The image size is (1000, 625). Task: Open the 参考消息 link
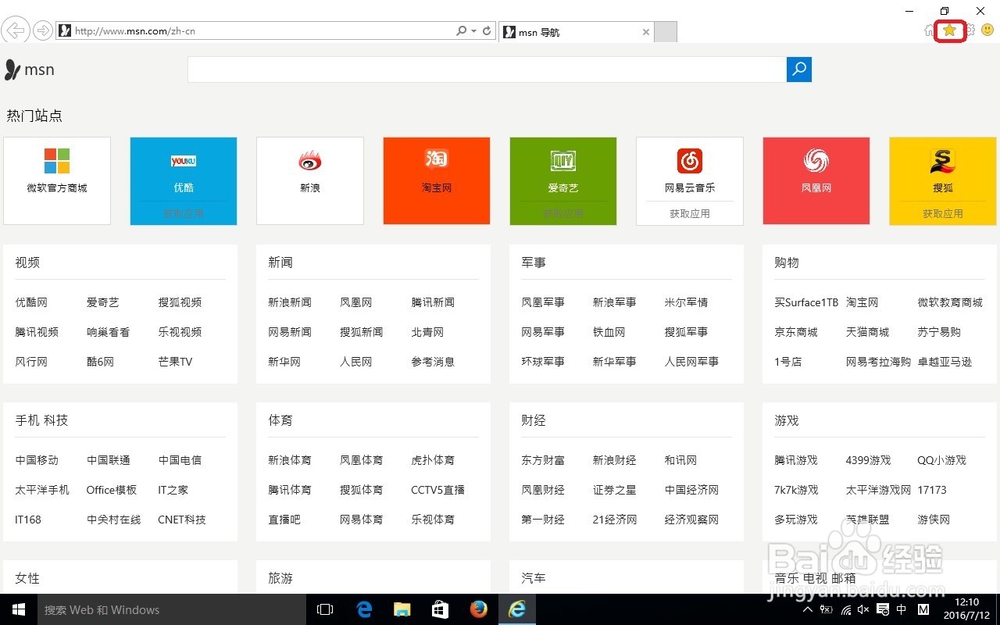pyautogui.click(x=432, y=362)
